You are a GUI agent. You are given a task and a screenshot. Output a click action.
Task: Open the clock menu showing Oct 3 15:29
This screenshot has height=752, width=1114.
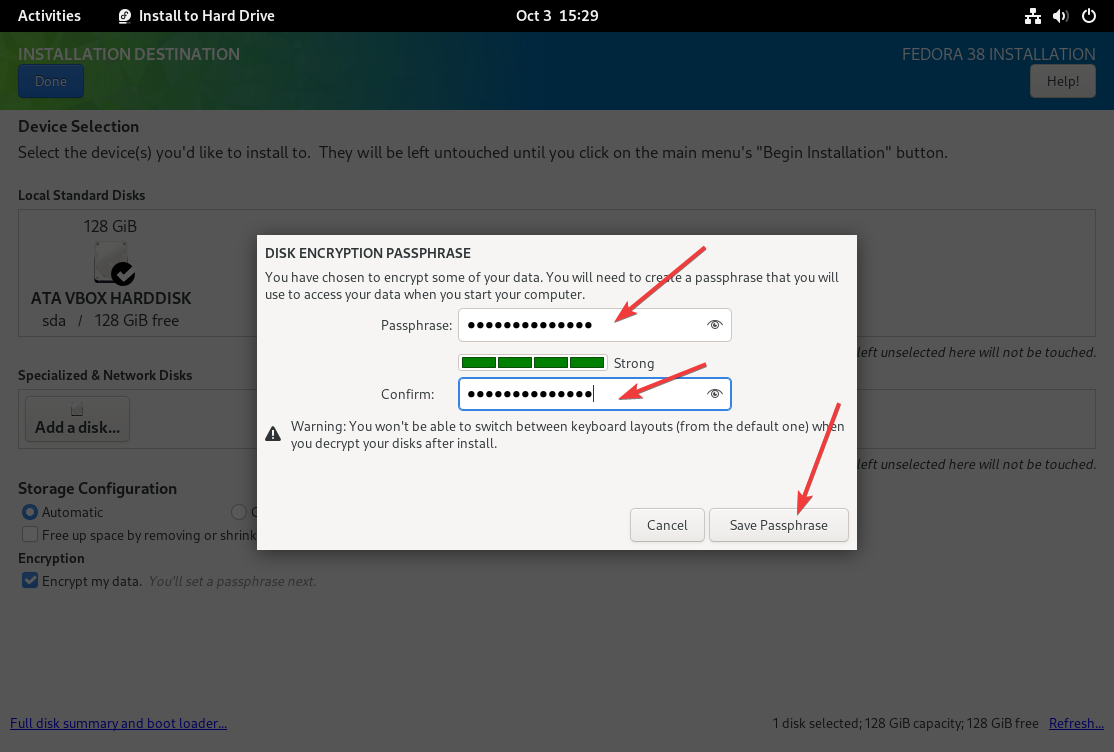pos(556,16)
